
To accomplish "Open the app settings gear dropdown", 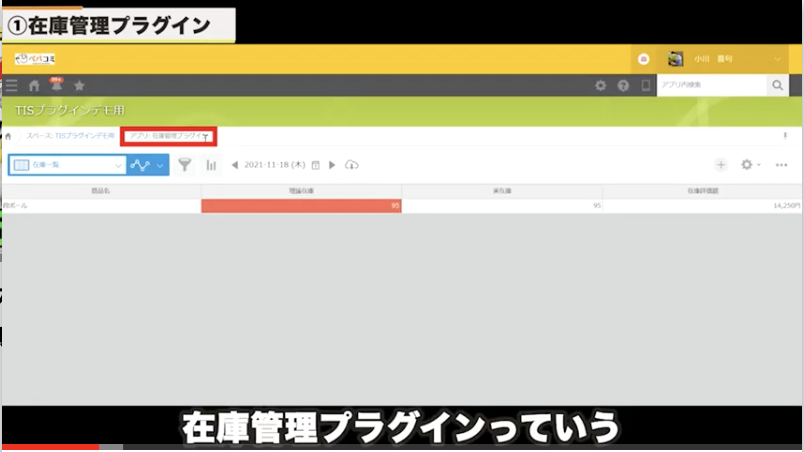I will click(x=750, y=165).
